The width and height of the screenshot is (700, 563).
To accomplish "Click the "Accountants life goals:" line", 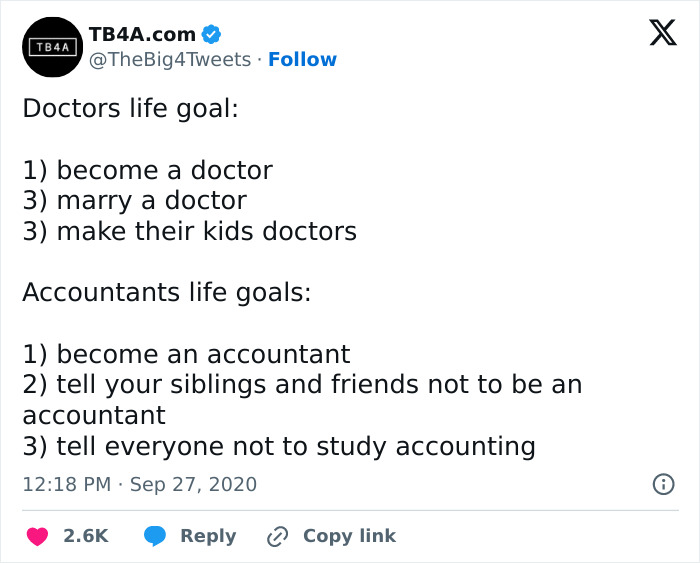I will [x=166, y=292].
